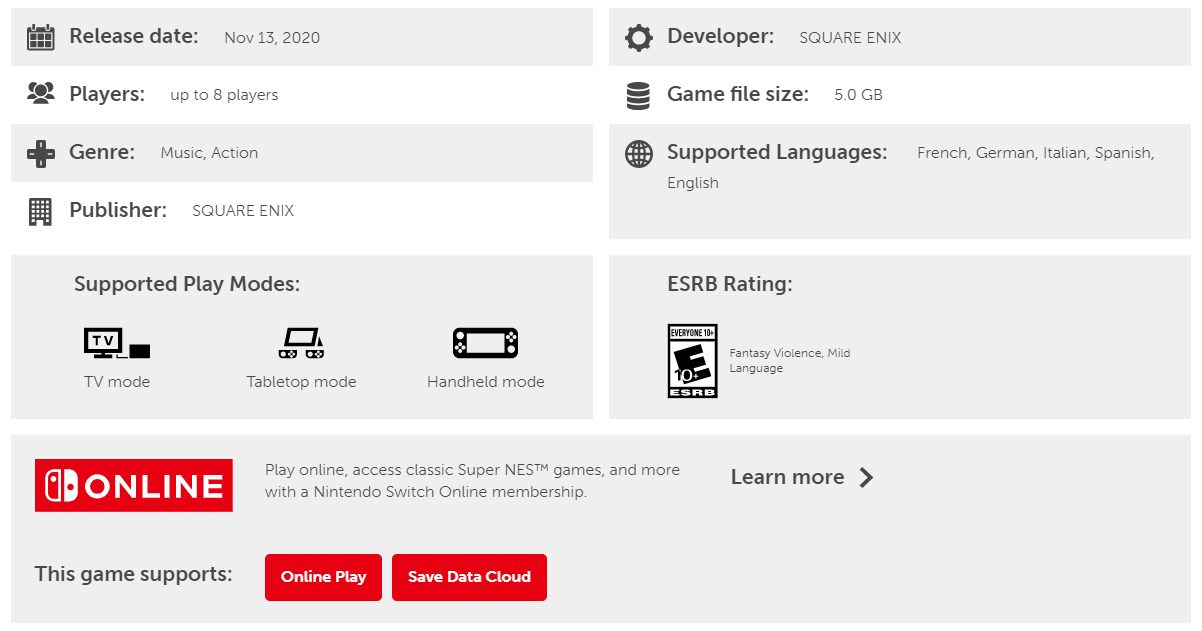This screenshot has width=1202, height=631.
Task: Click the chevron arrow next to Learn more
Action: click(x=866, y=477)
